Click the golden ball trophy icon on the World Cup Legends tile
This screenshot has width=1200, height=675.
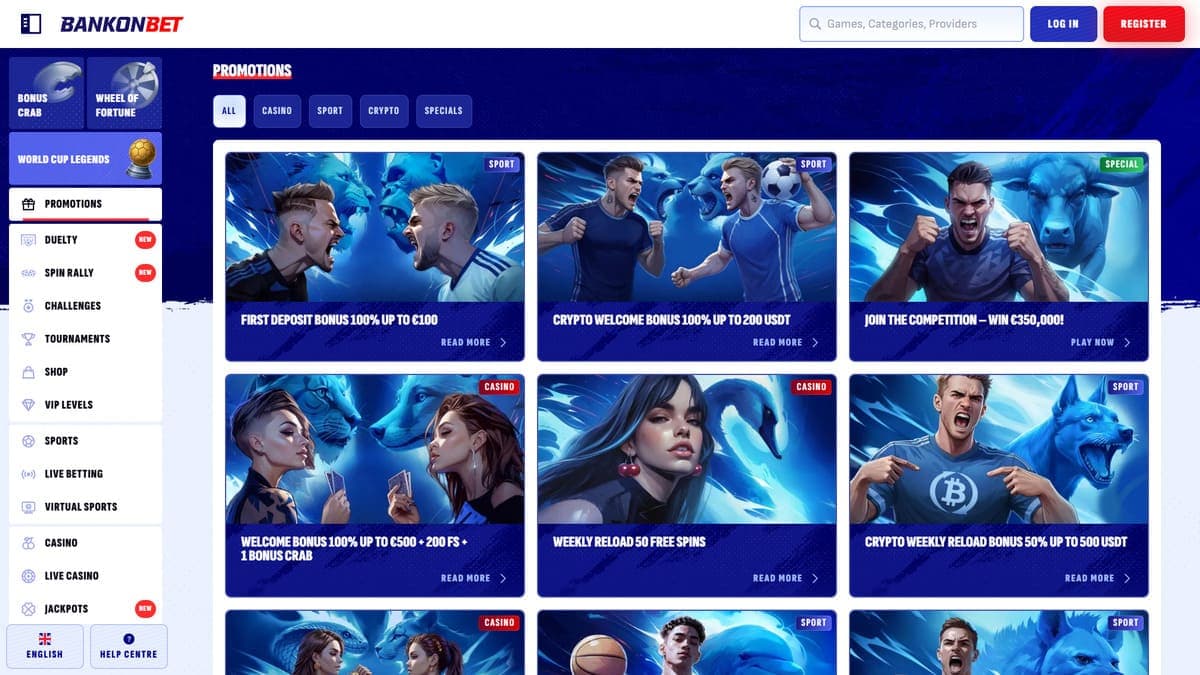(141, 157)
